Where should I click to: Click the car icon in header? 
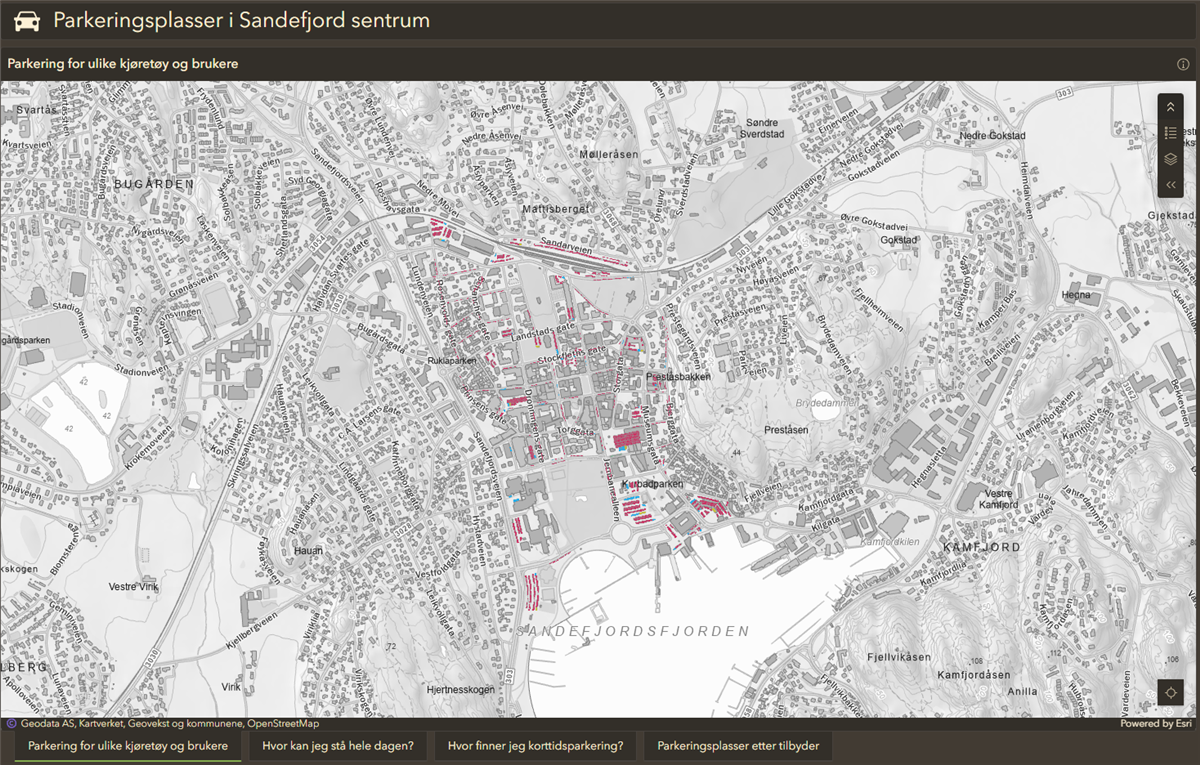click(x=27, y=21)
